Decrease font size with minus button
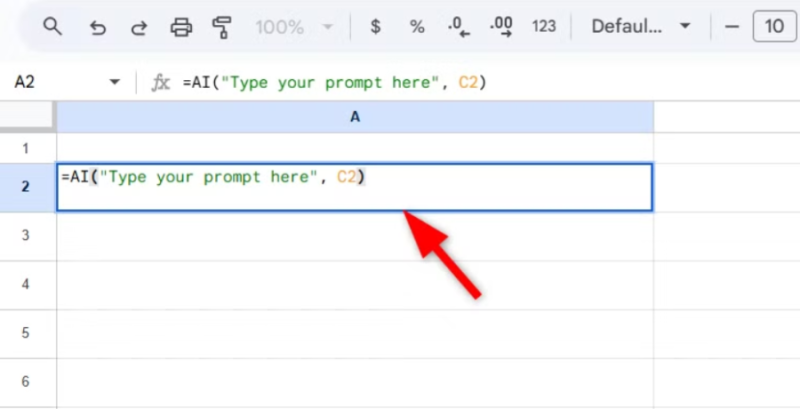The width and height of the screenshot is (800, 409). point(732,27)
